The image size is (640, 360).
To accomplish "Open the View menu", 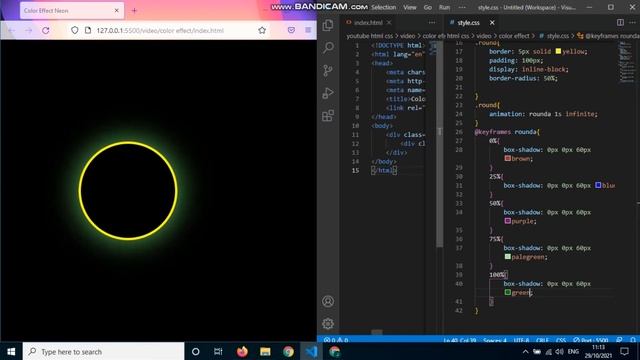I will click(410, 7).
